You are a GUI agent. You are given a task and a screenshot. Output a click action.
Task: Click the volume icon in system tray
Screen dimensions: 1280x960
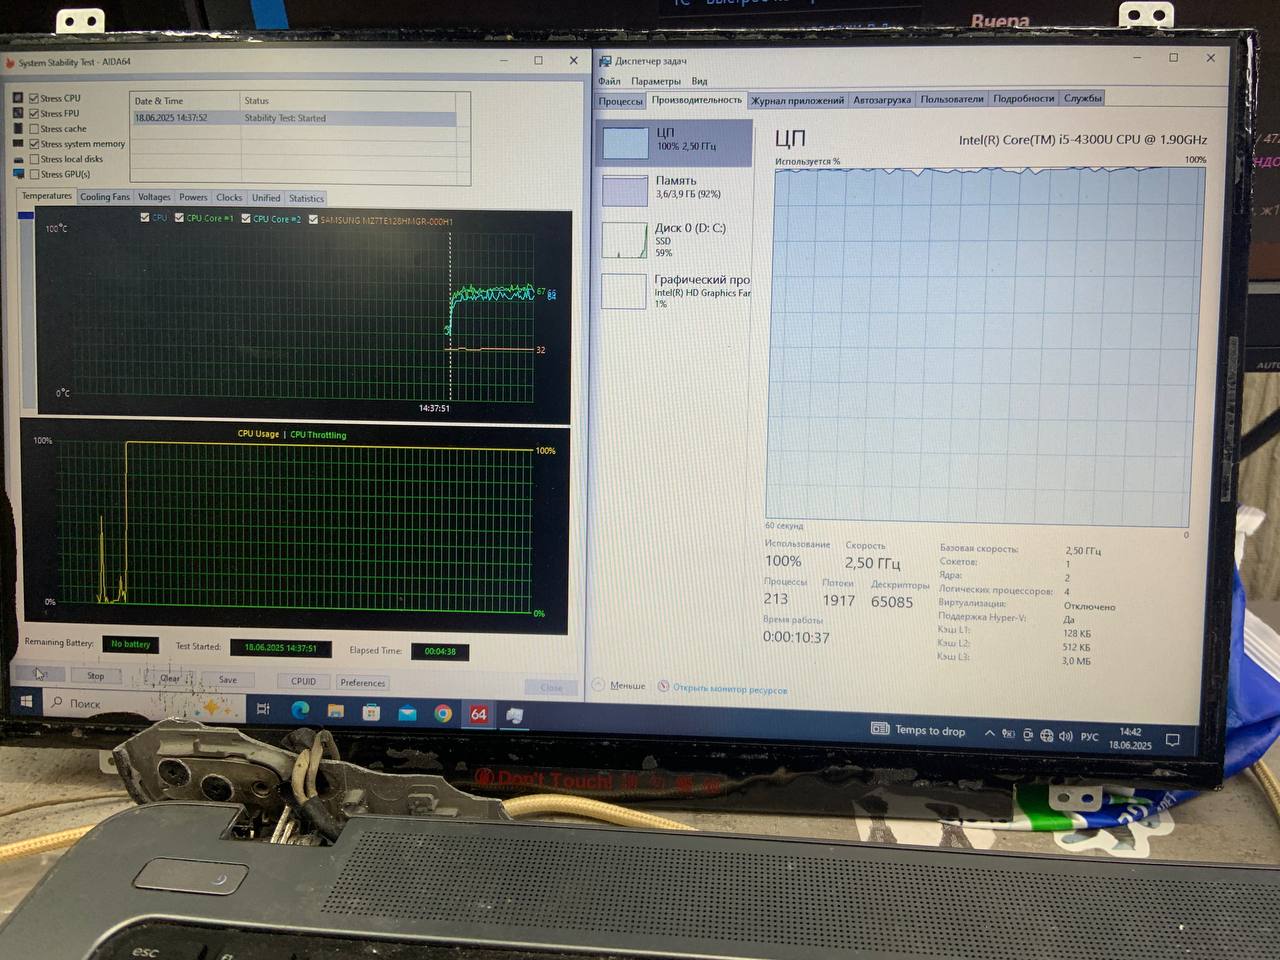(x=1065, y=736)
